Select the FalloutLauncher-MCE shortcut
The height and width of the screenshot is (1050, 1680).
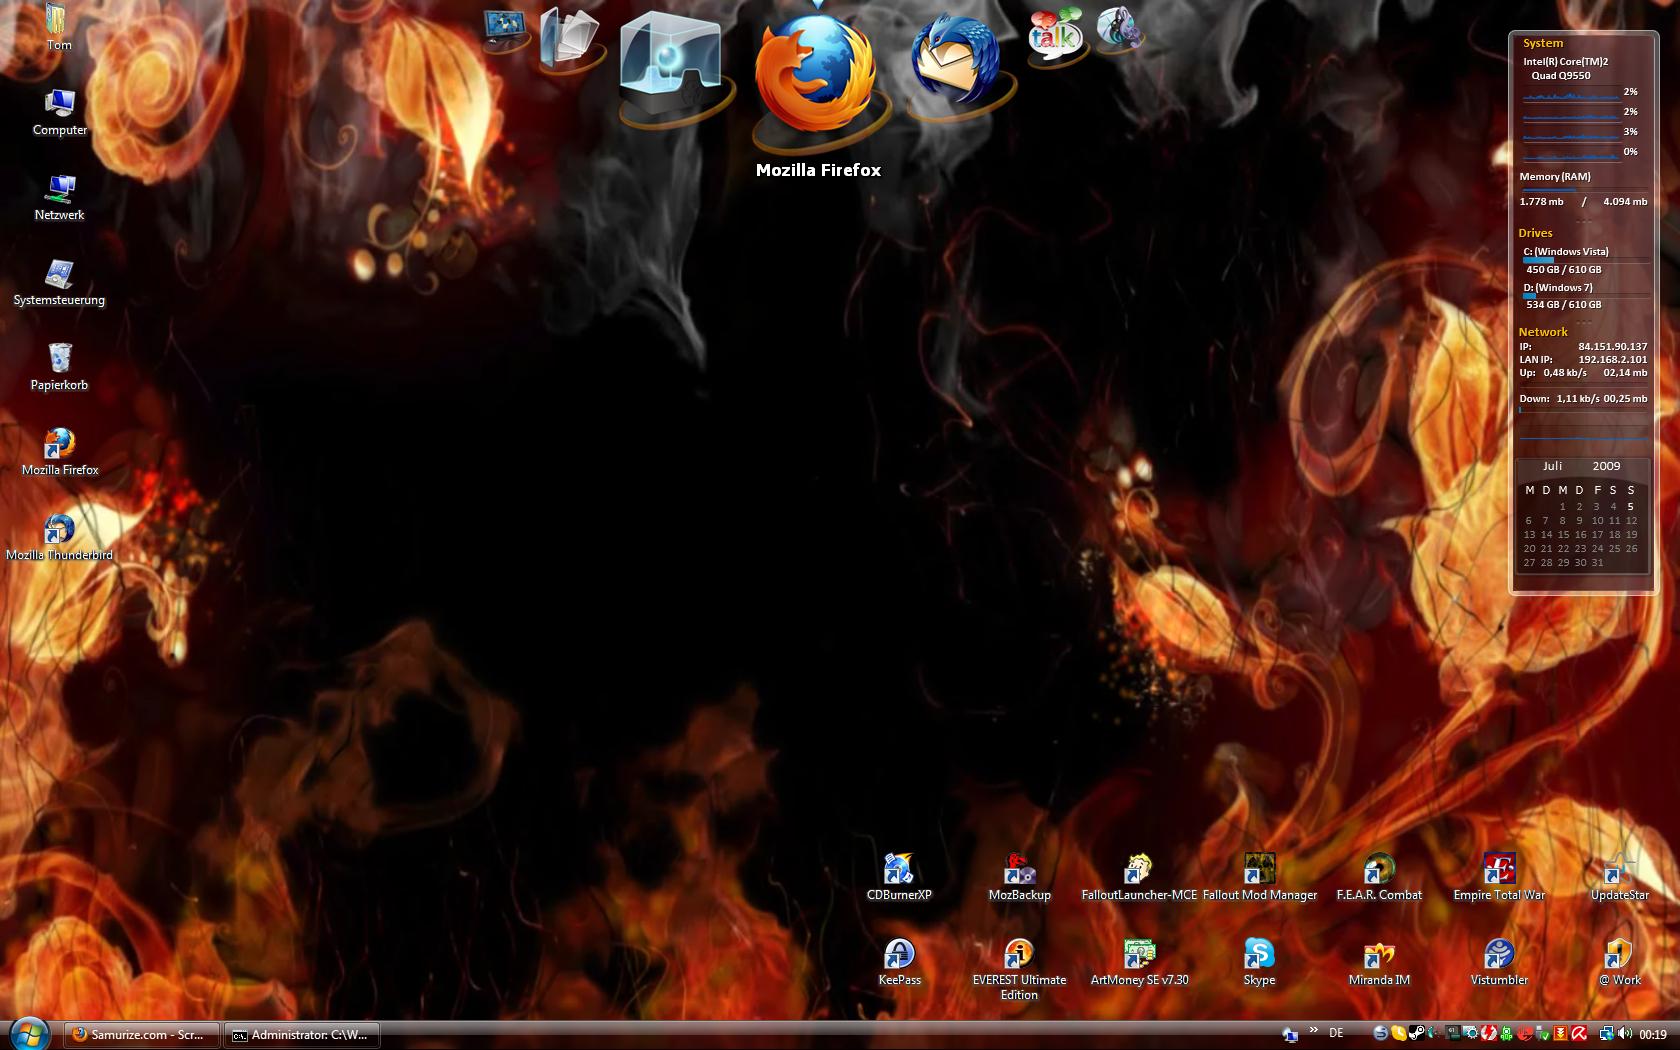click(x=1139, y=877)
